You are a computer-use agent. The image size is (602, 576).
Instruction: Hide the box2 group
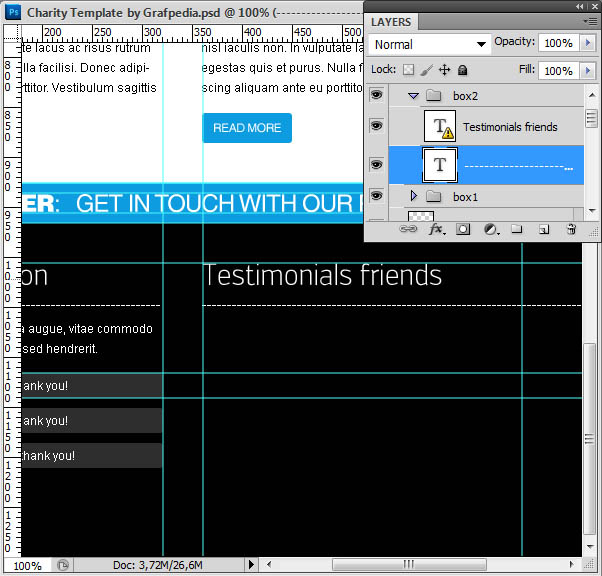[x=376, y=94]
